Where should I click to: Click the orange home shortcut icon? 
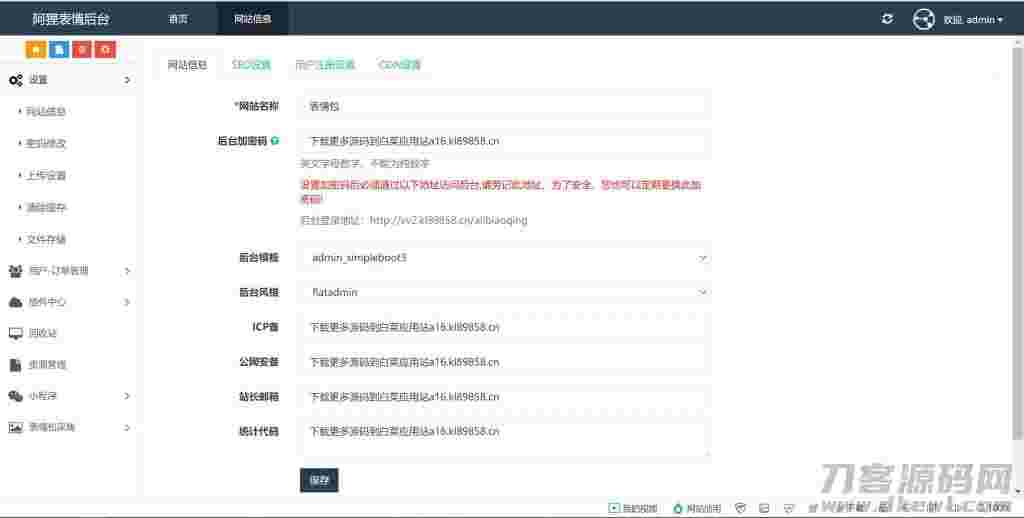click(35, 50)
